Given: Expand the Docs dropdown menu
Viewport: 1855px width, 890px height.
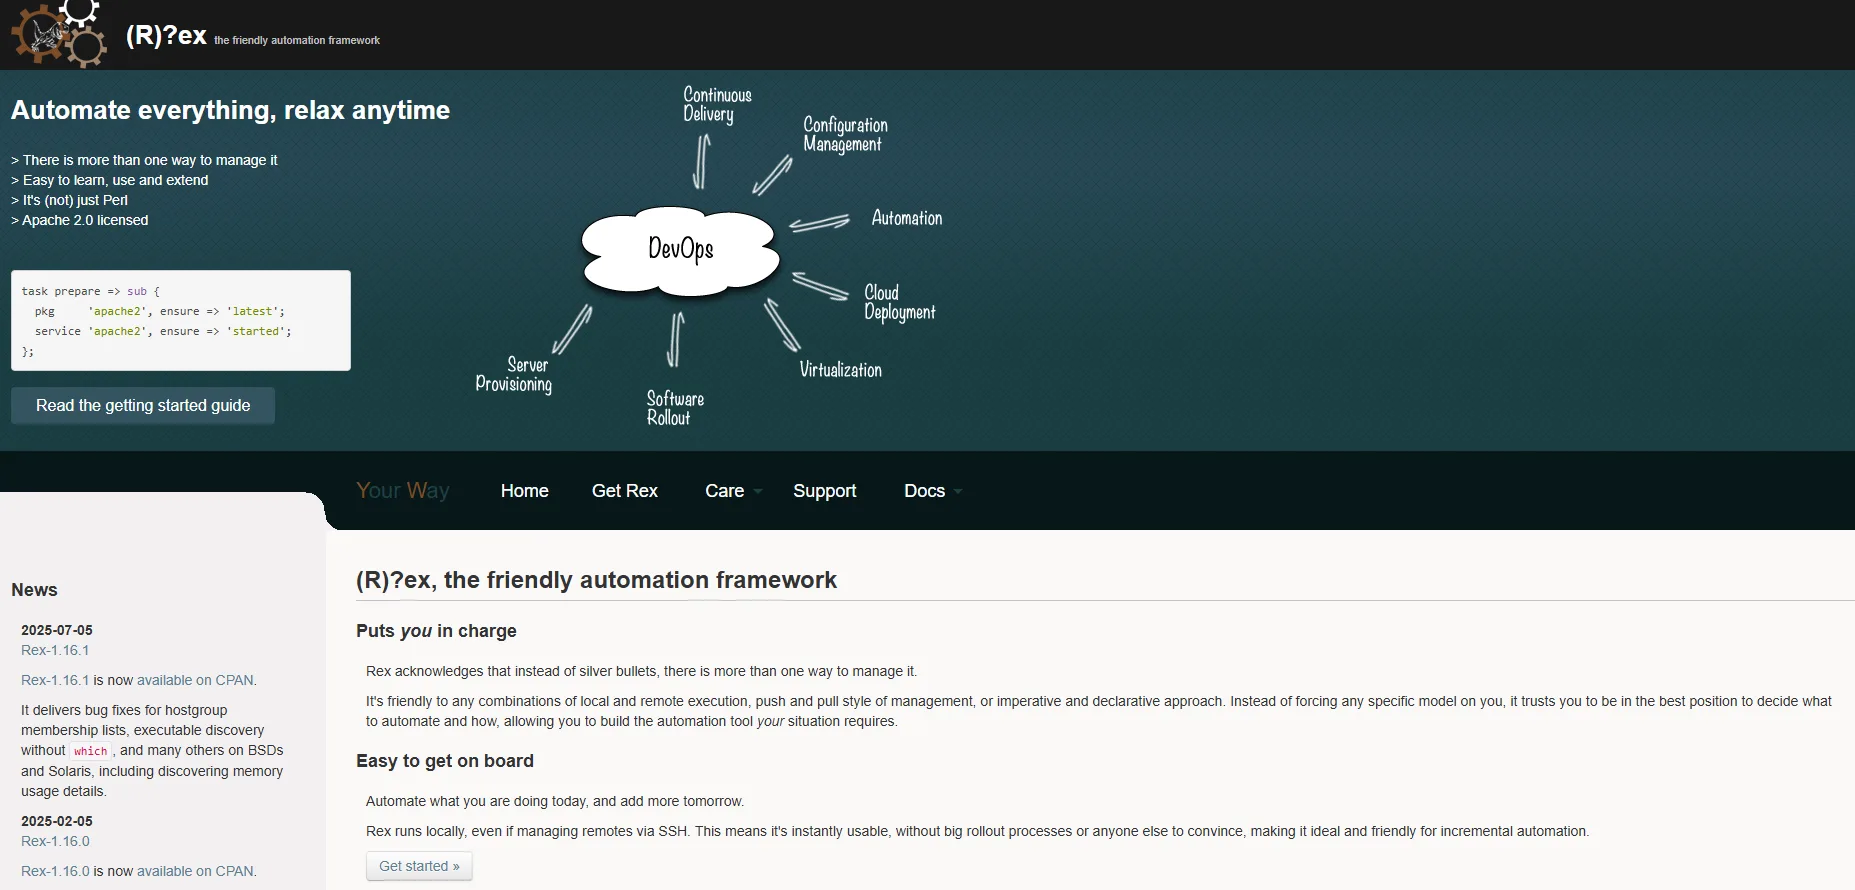Looking at the screenshot, I should tap(933, 491).
